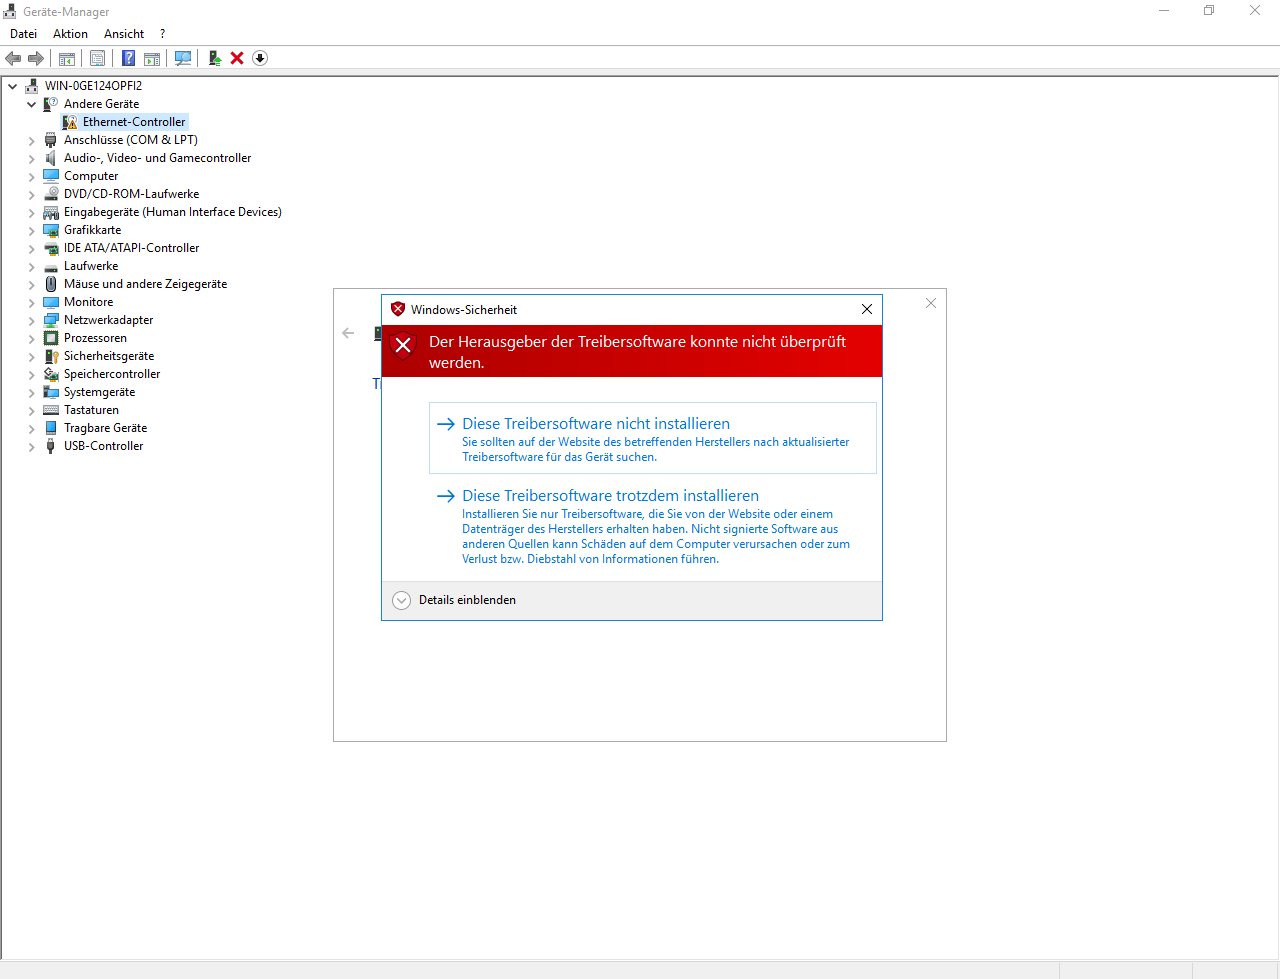Click the blue Help question mark icon

pos(128,58)
